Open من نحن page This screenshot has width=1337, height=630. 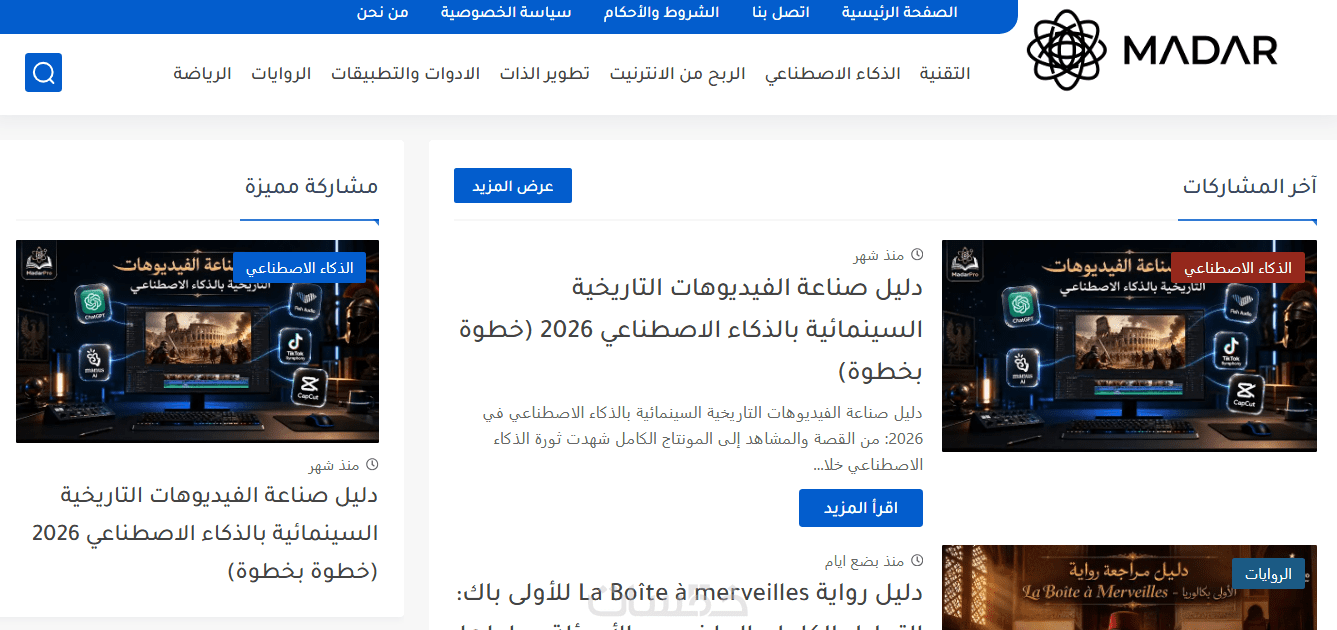point(383,12)
